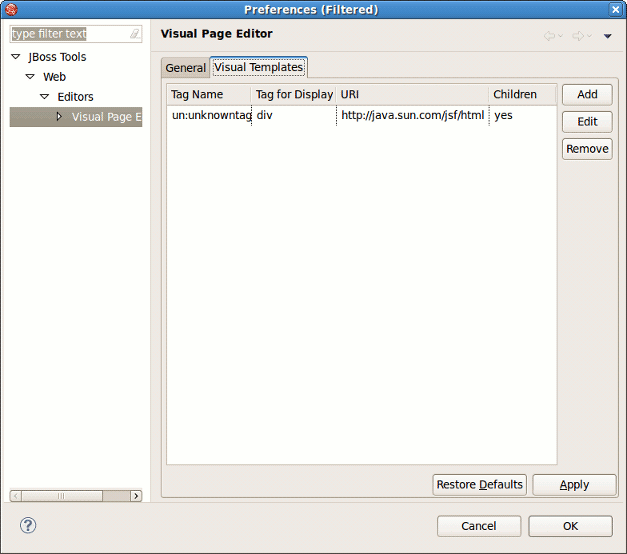Clear the filter text eraser icon
The image size is (627, 554).
pos(134,34)
